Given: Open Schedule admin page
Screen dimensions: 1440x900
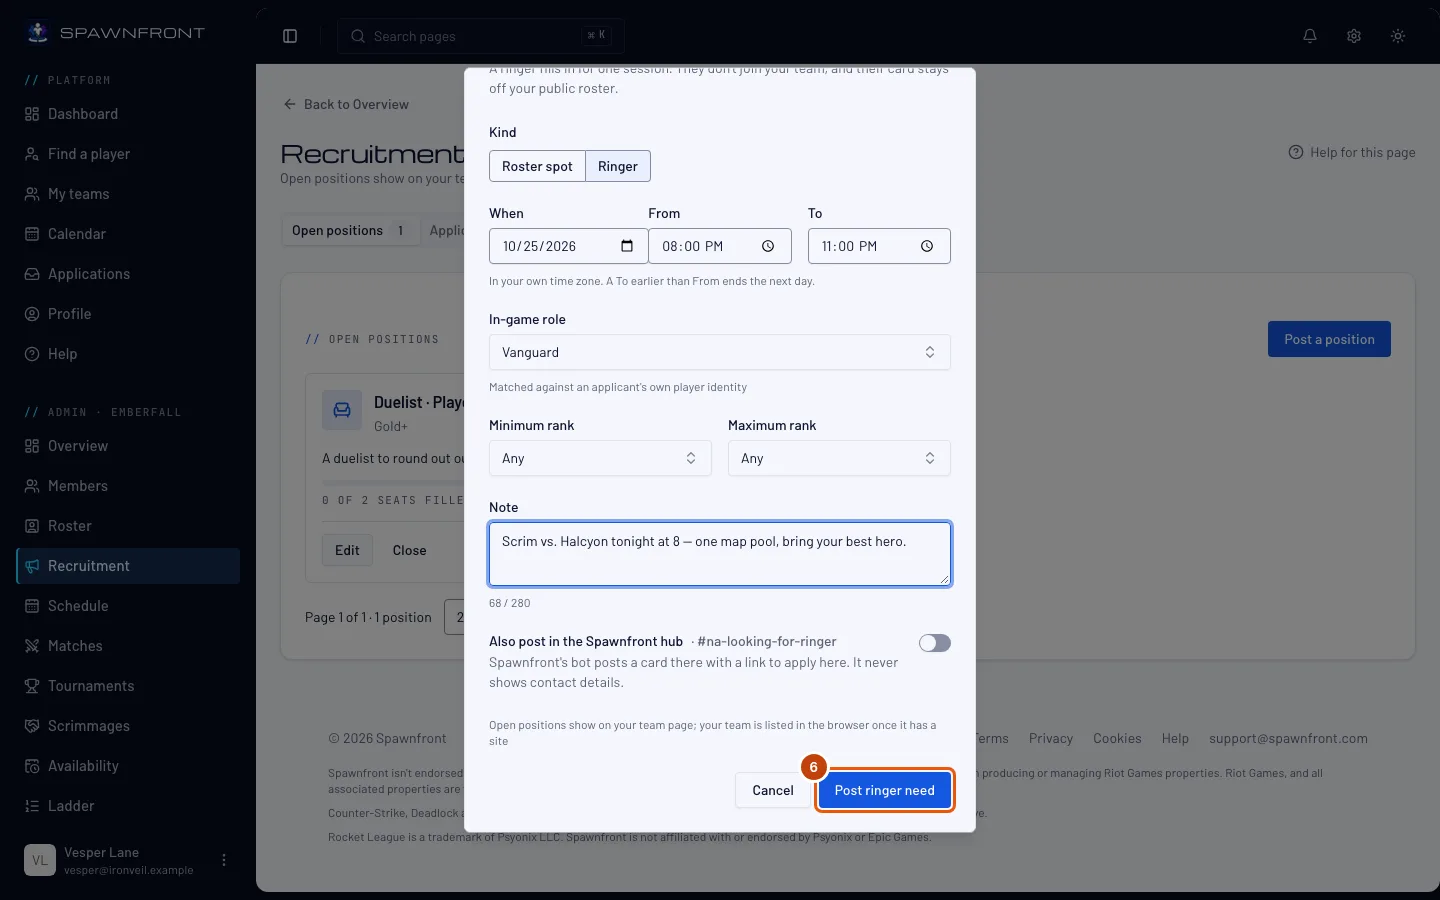Looking at the screenshot, I should pos(128,606).
